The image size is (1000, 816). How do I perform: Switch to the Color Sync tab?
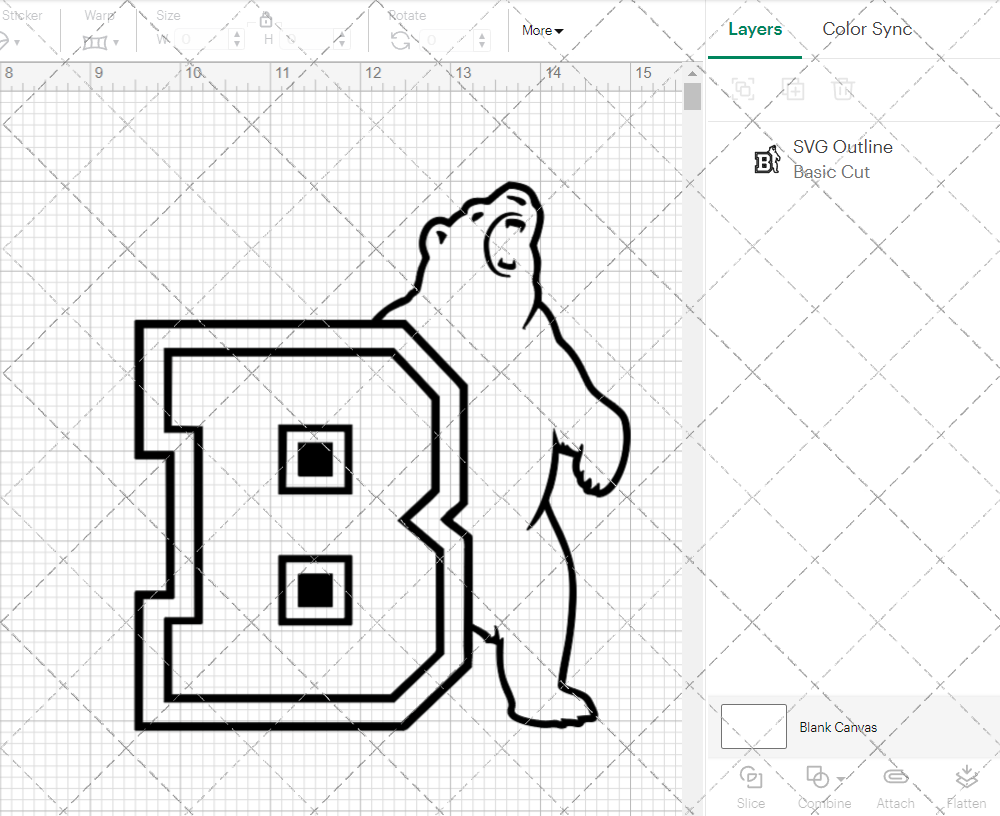pos(866,29)
